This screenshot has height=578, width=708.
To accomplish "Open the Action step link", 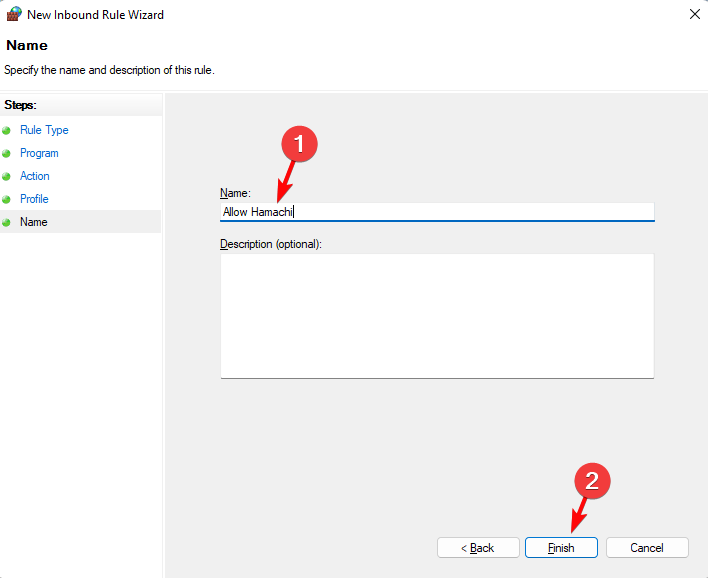I will pyautogui.click(x=35, y=176).
